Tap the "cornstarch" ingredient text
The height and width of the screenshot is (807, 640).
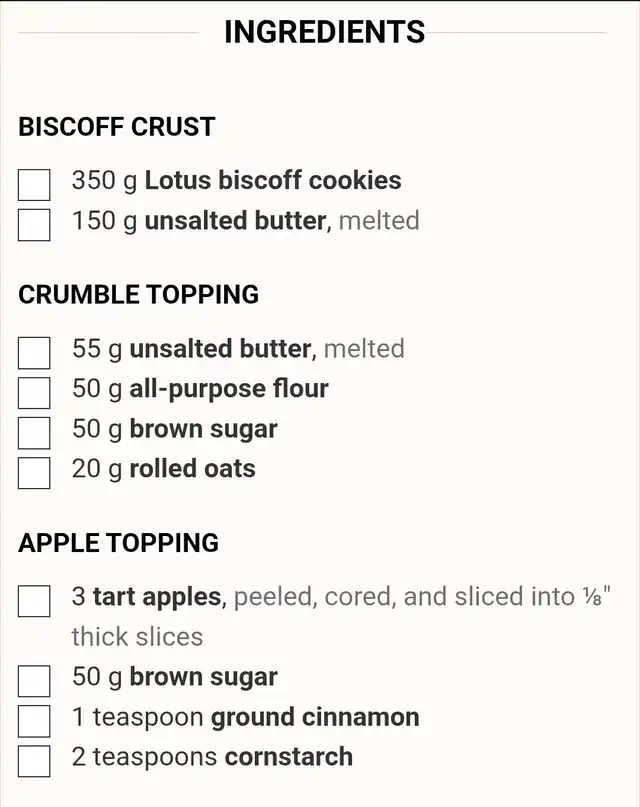pos(288,757)
